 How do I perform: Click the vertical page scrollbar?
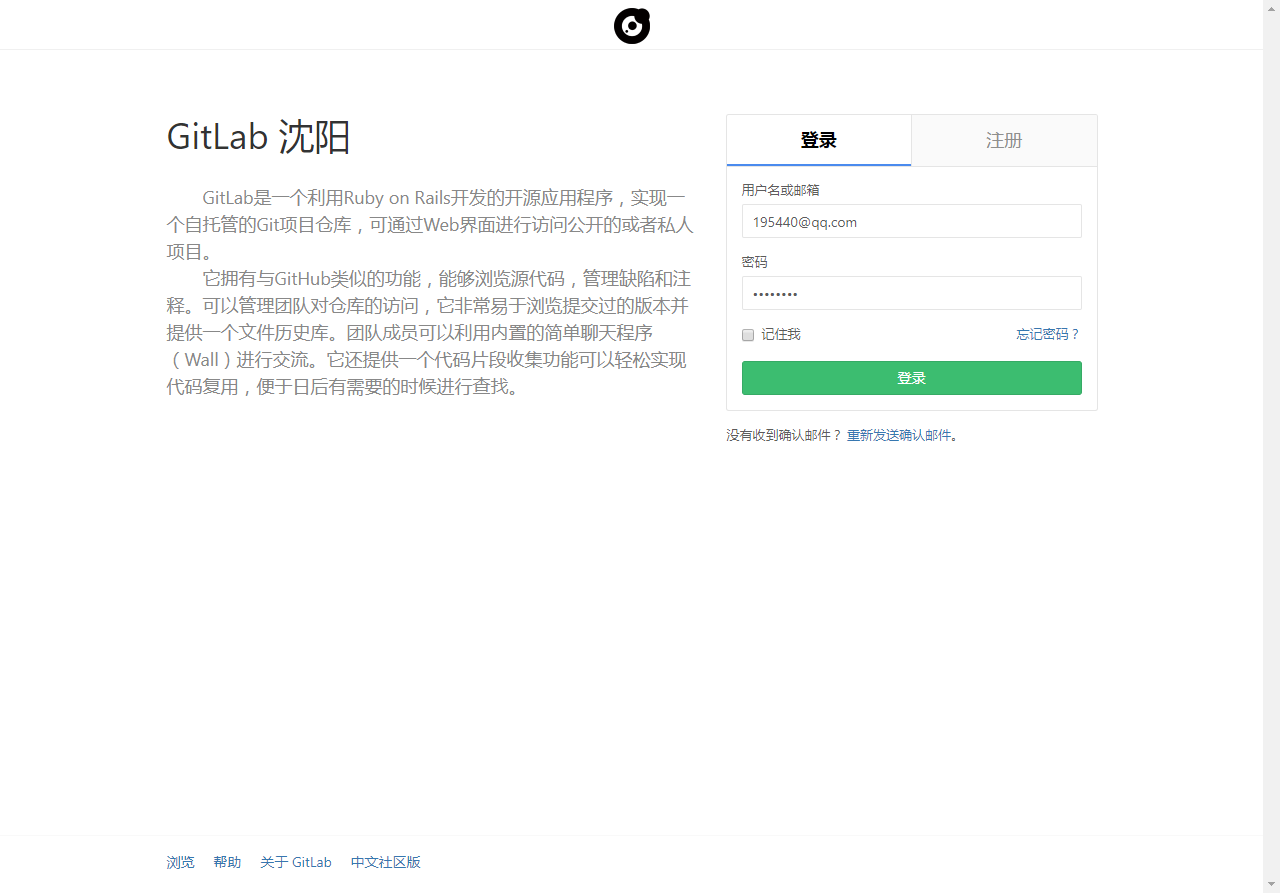(x=1272, y=446)
